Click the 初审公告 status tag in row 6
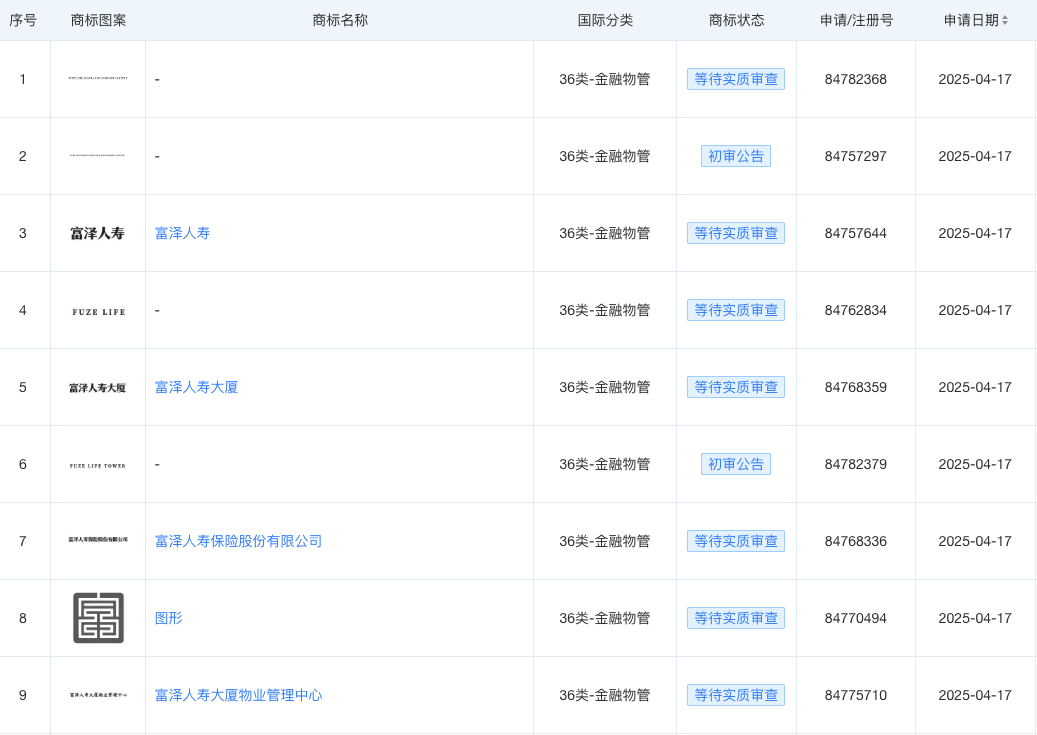This screenshot has width=1037, height=735. (735, 464)
